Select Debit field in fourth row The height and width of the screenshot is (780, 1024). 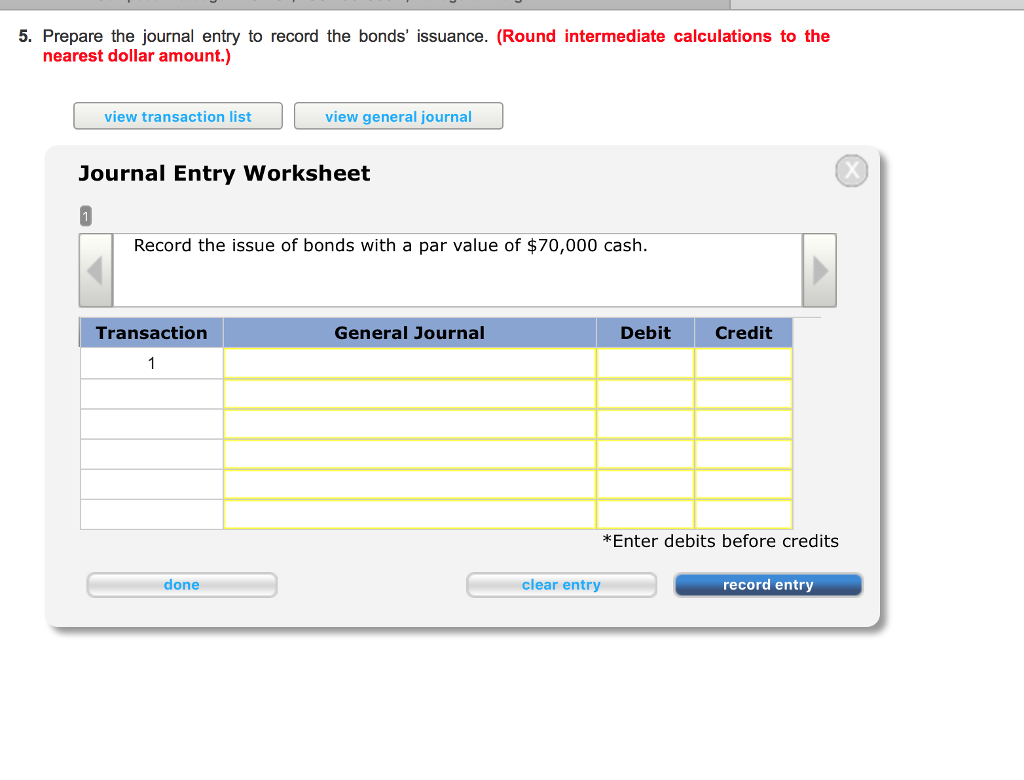[x=645, y=454]
